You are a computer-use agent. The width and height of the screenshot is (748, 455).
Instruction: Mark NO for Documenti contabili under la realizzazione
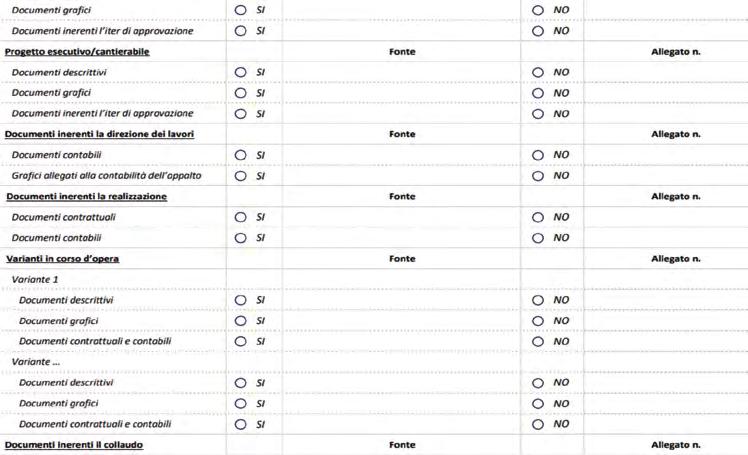click(x=538, y=238)
